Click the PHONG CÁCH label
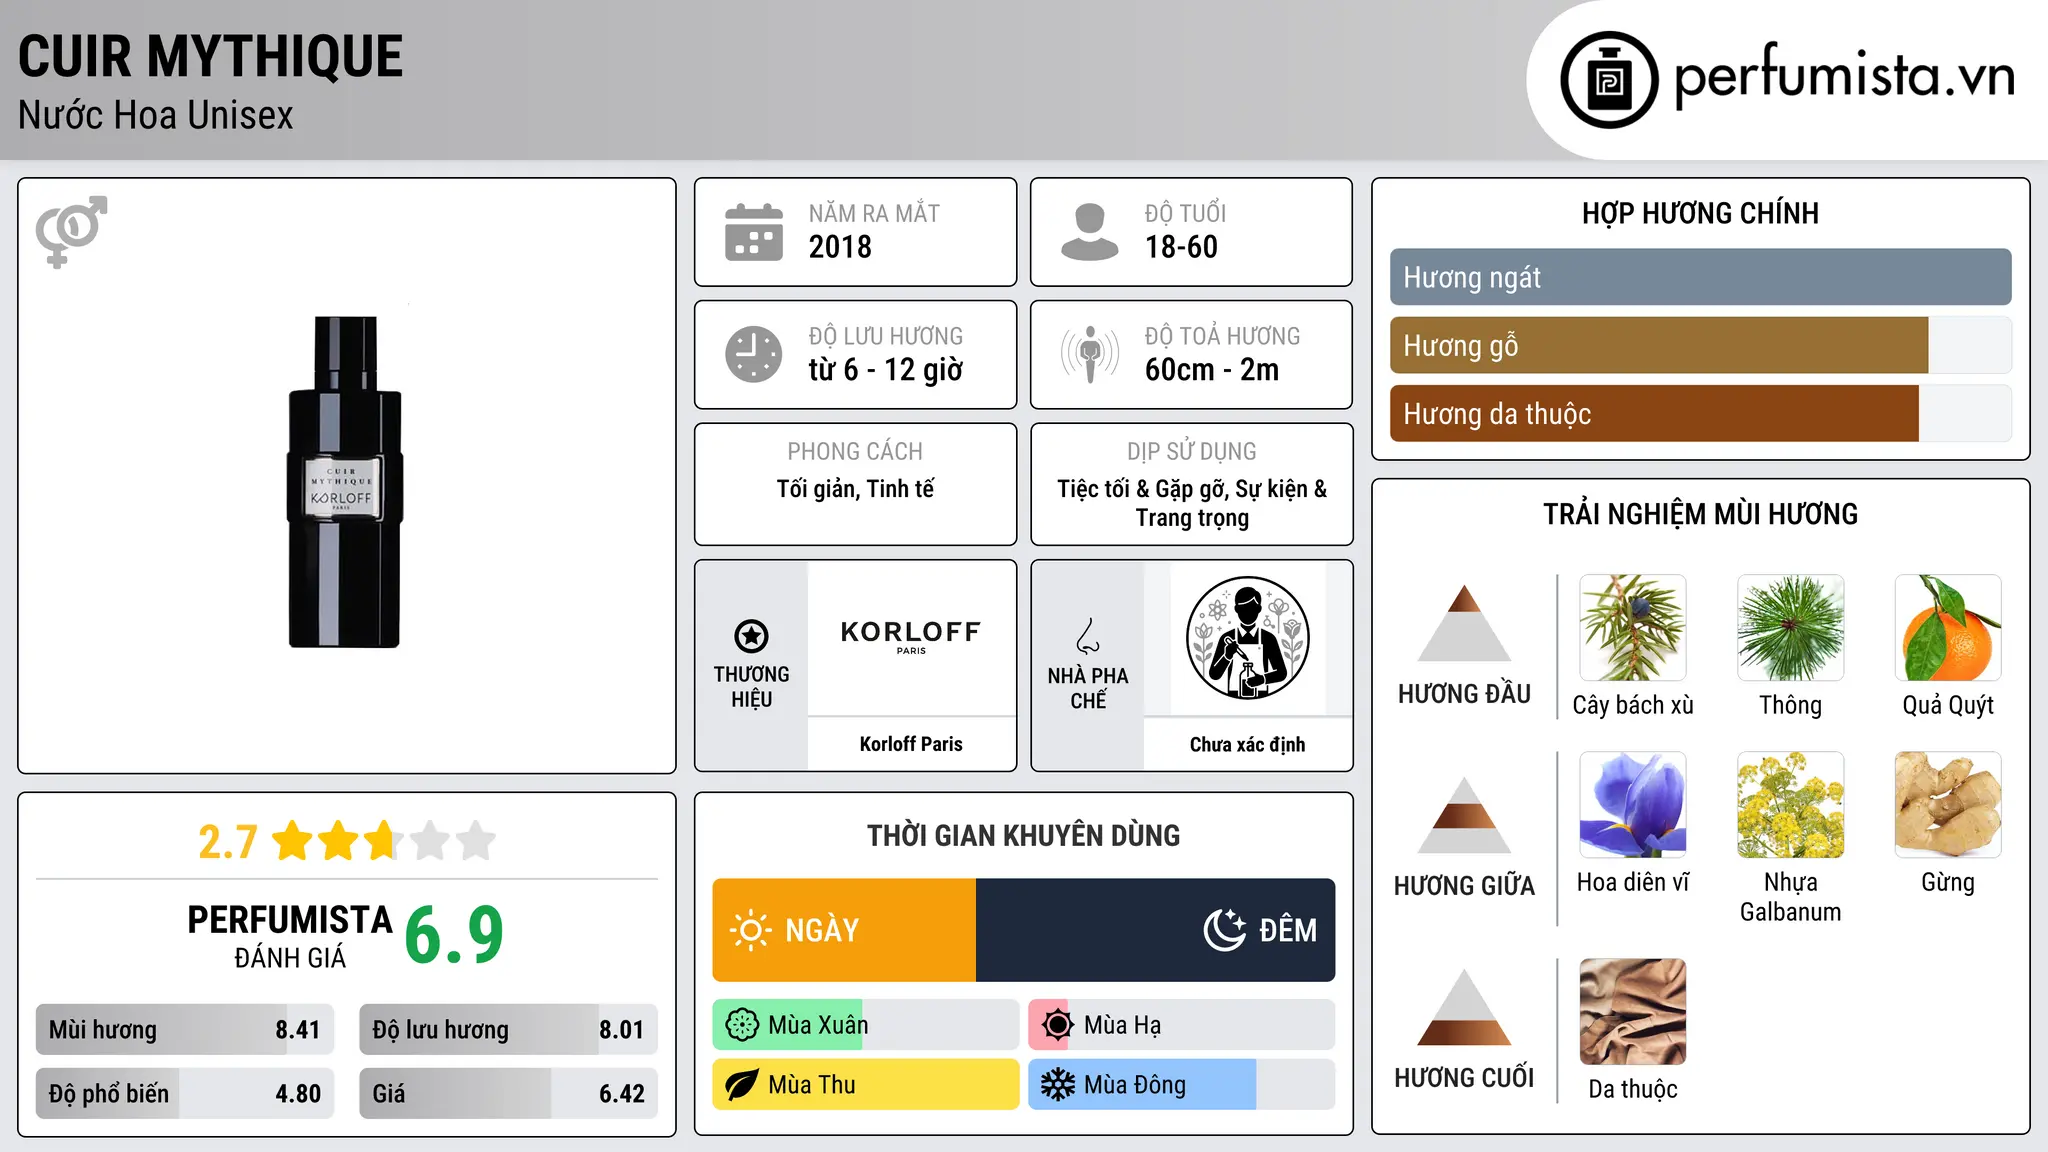Image resolution: width=2048 pixels, height=1152 pixels. click(855, 451)
